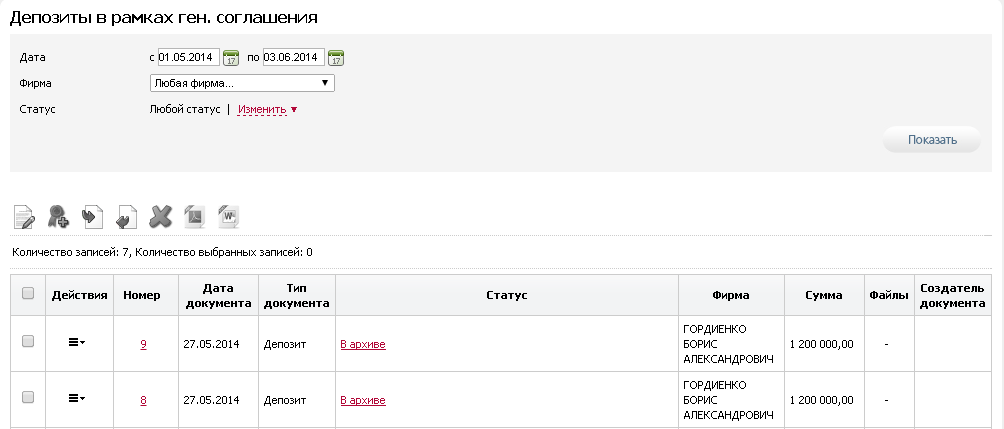Click the send document arrow icon

(x=93, y=216)
